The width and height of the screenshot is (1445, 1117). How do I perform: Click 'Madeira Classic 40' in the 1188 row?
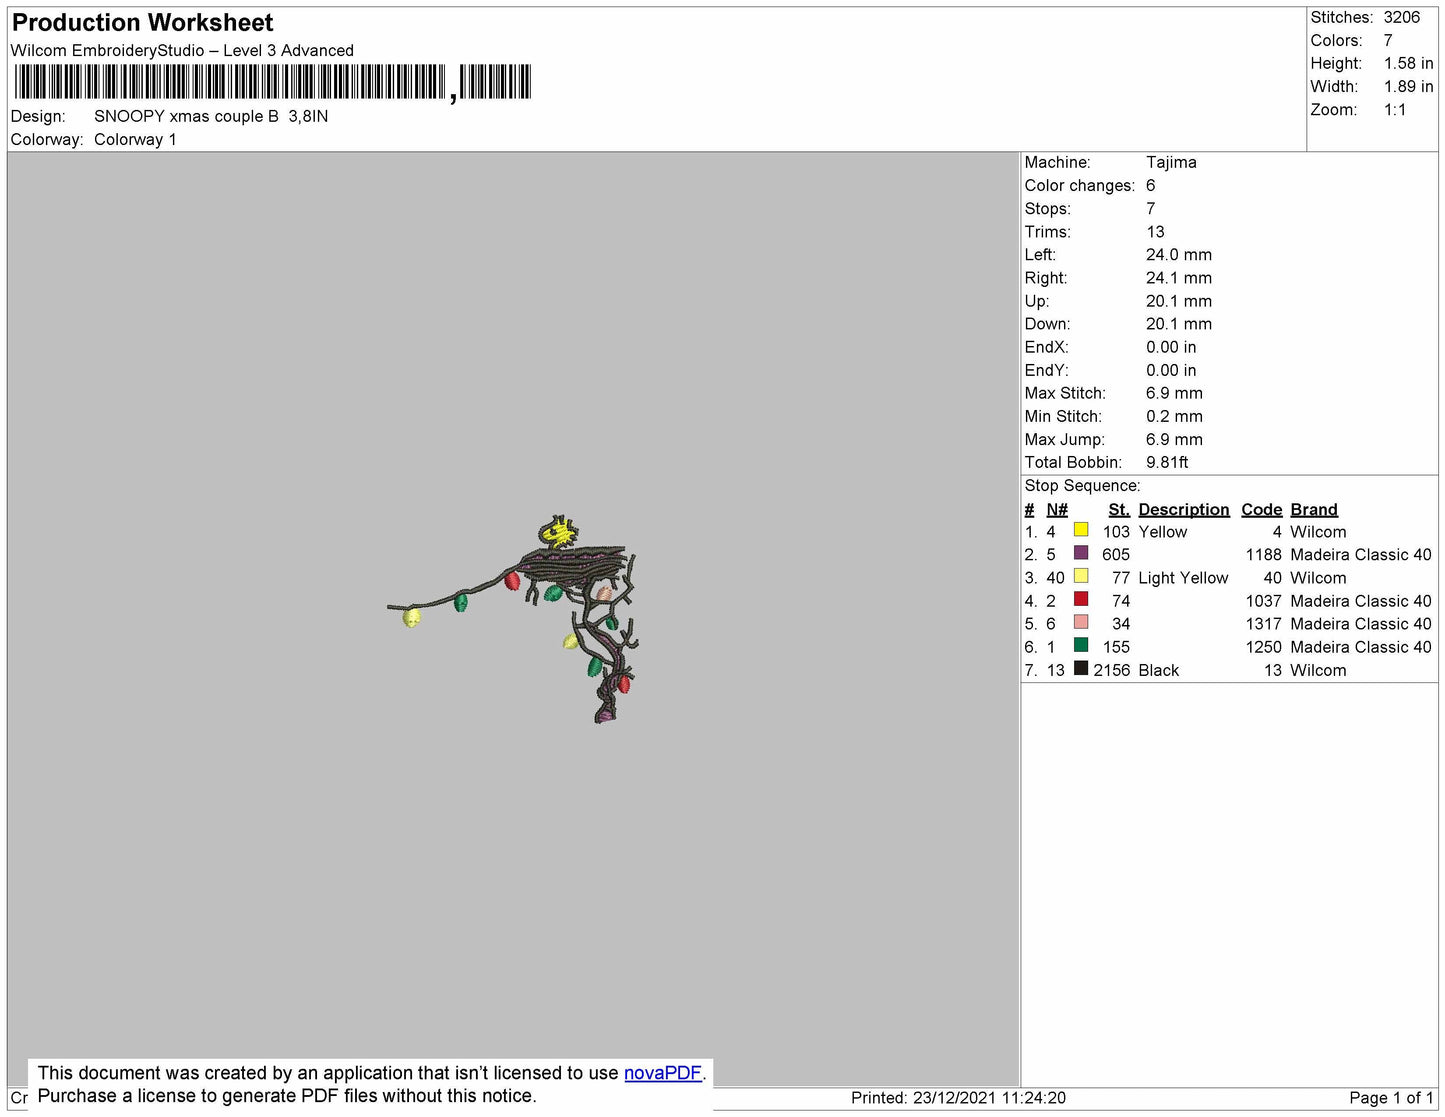click(x=1361, y=554)
